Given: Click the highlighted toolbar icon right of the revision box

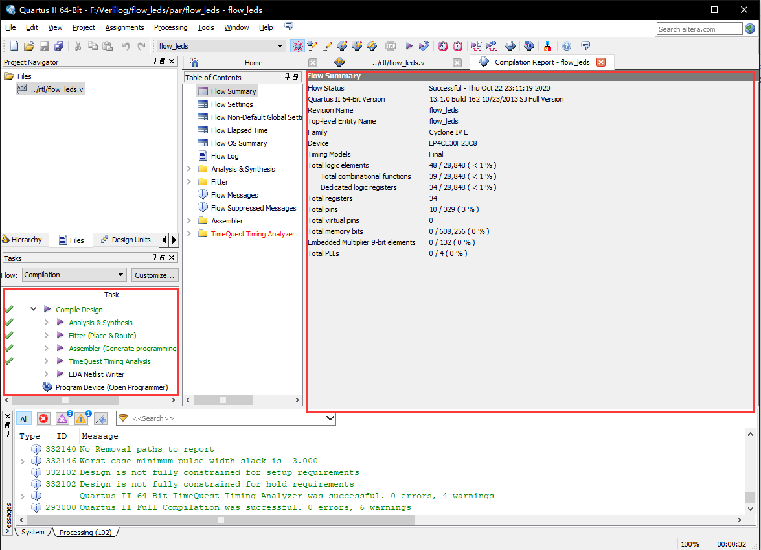Looking at the screenshot, I should point(297,46).
